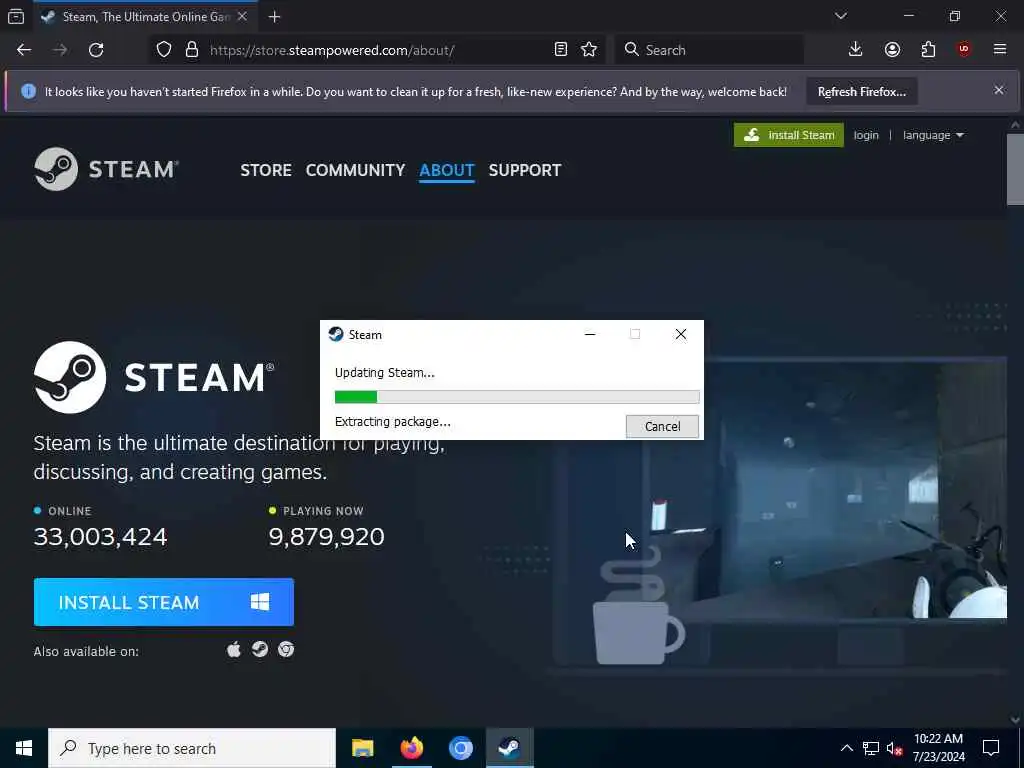The height and width of the screenshot is (768, 1024).
Task: Open tracking protection shield icon
Action: point(164,50)
